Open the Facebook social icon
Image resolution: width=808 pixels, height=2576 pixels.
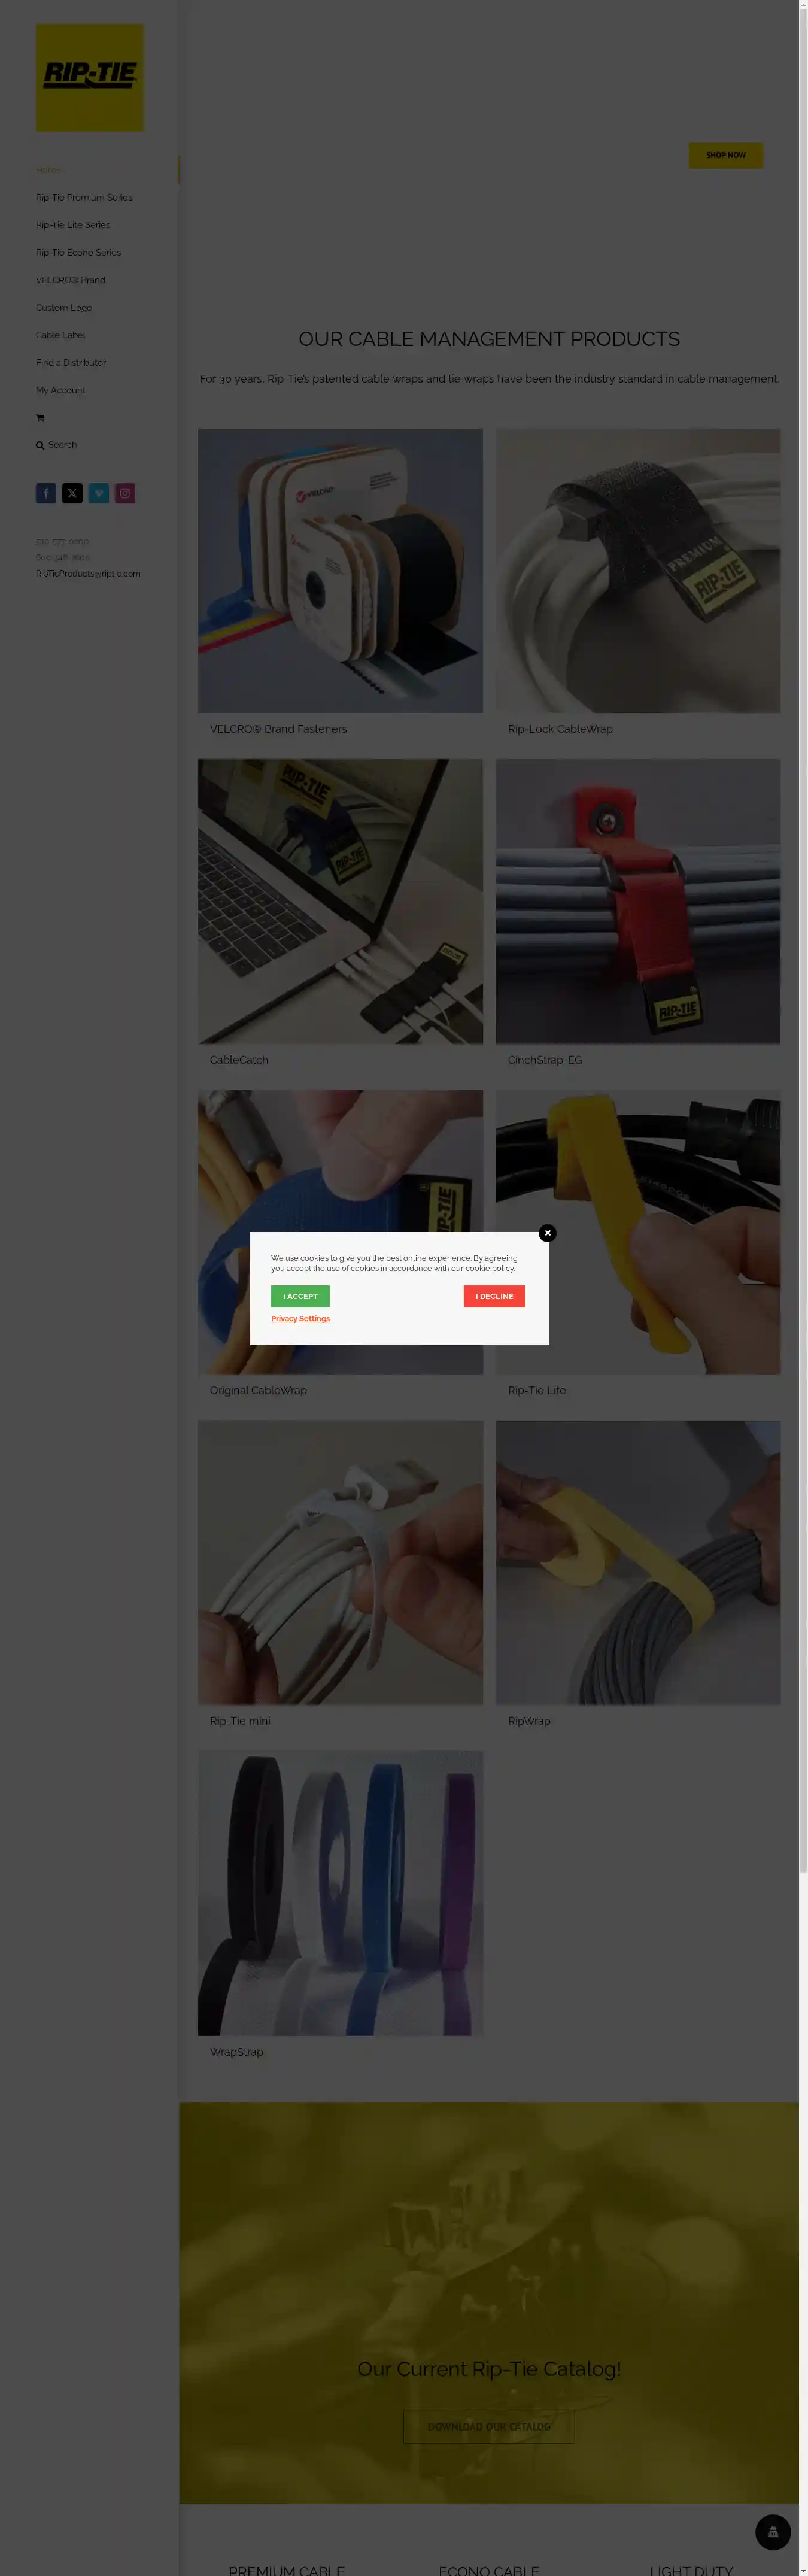46,493
